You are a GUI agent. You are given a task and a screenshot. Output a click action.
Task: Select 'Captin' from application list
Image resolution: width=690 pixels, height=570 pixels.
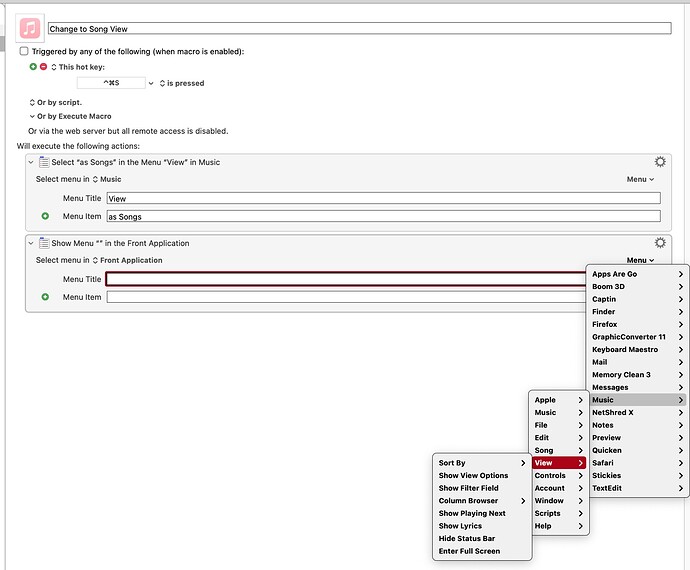click(x=637, y=299)
